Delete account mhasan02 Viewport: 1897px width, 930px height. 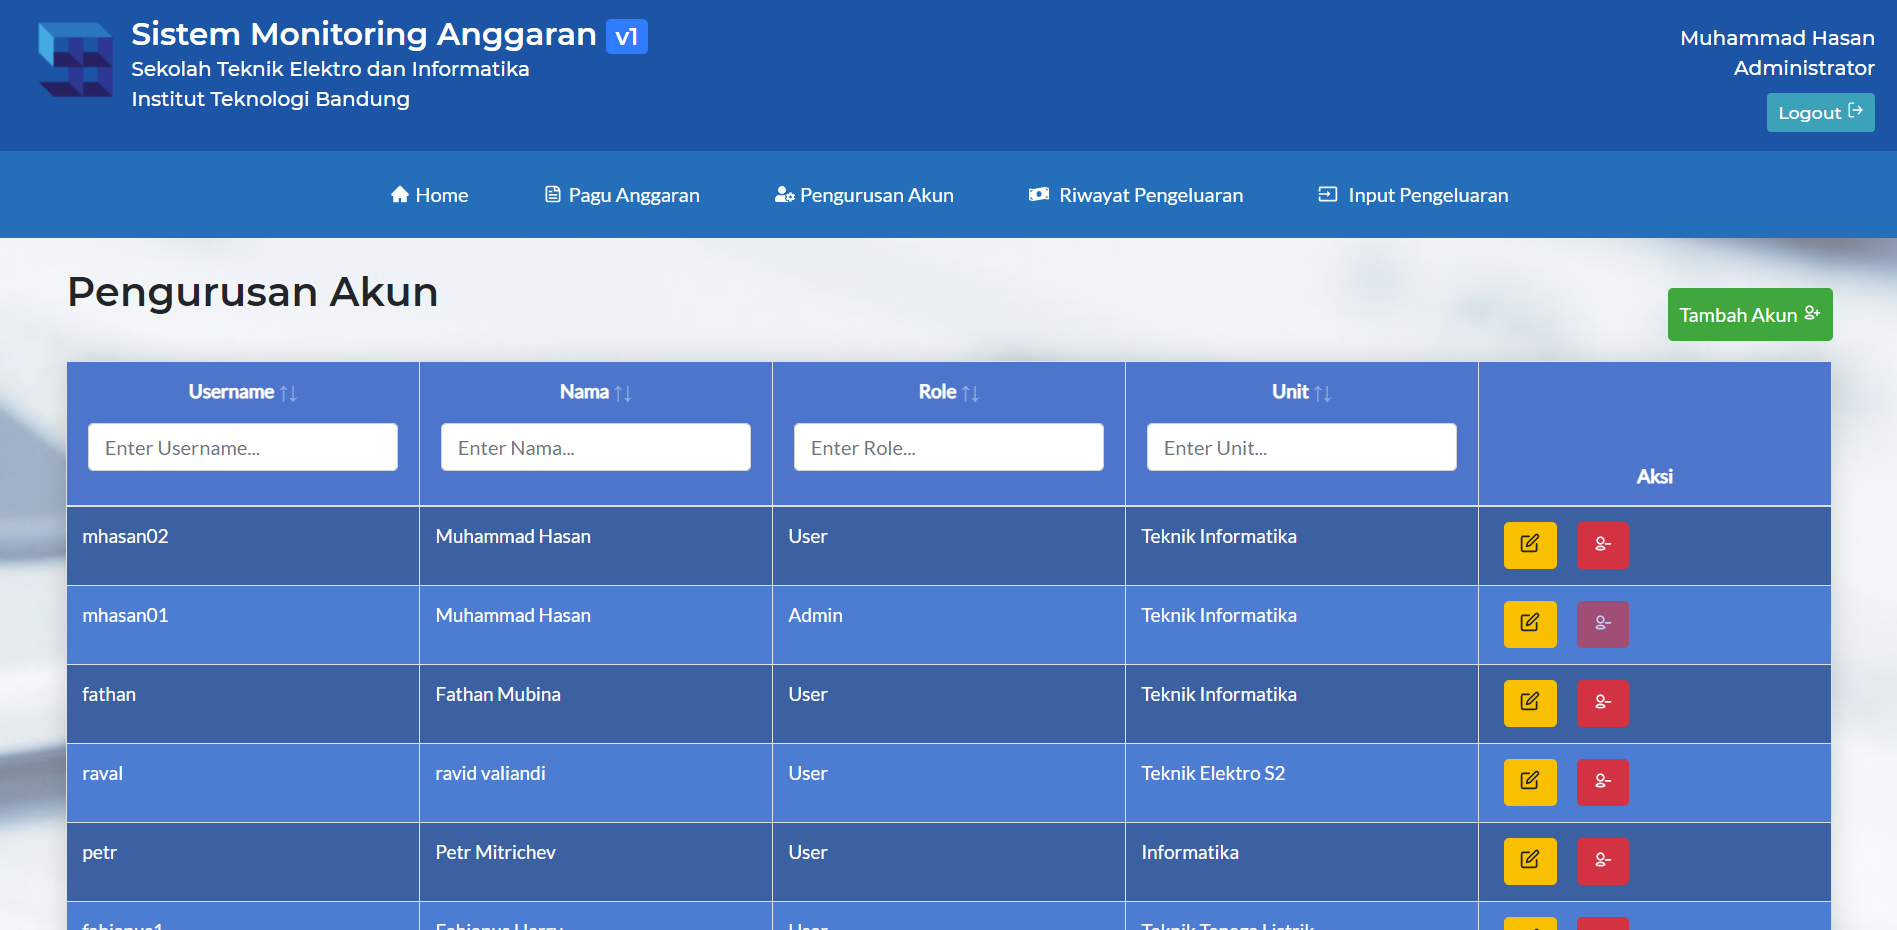coord(1603,545)
